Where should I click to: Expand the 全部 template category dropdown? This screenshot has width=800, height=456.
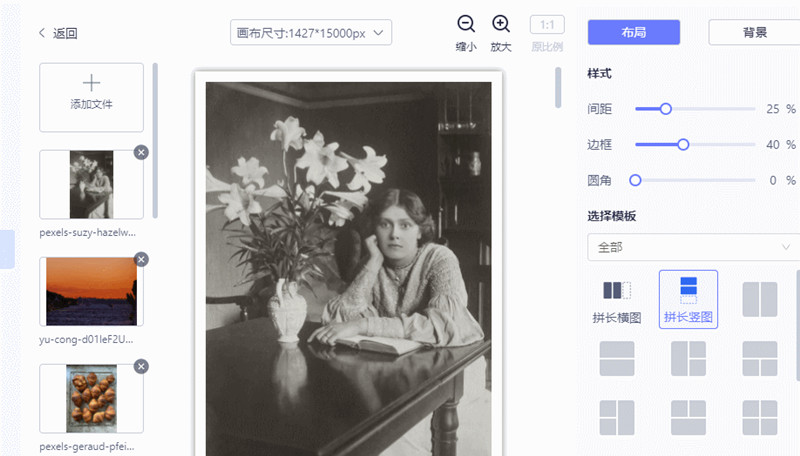pos(692,247)
